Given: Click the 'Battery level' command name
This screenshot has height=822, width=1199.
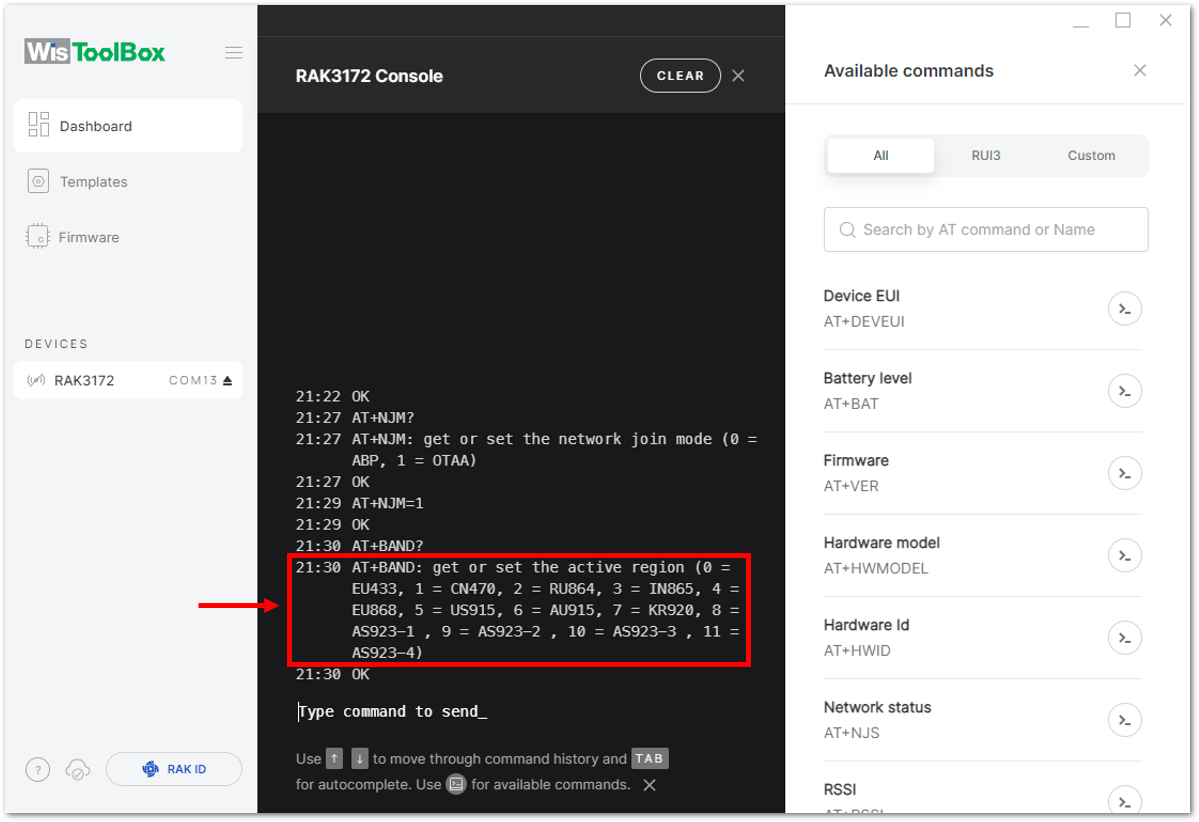Looking at the screenshot, I should (x=867, y=378).
